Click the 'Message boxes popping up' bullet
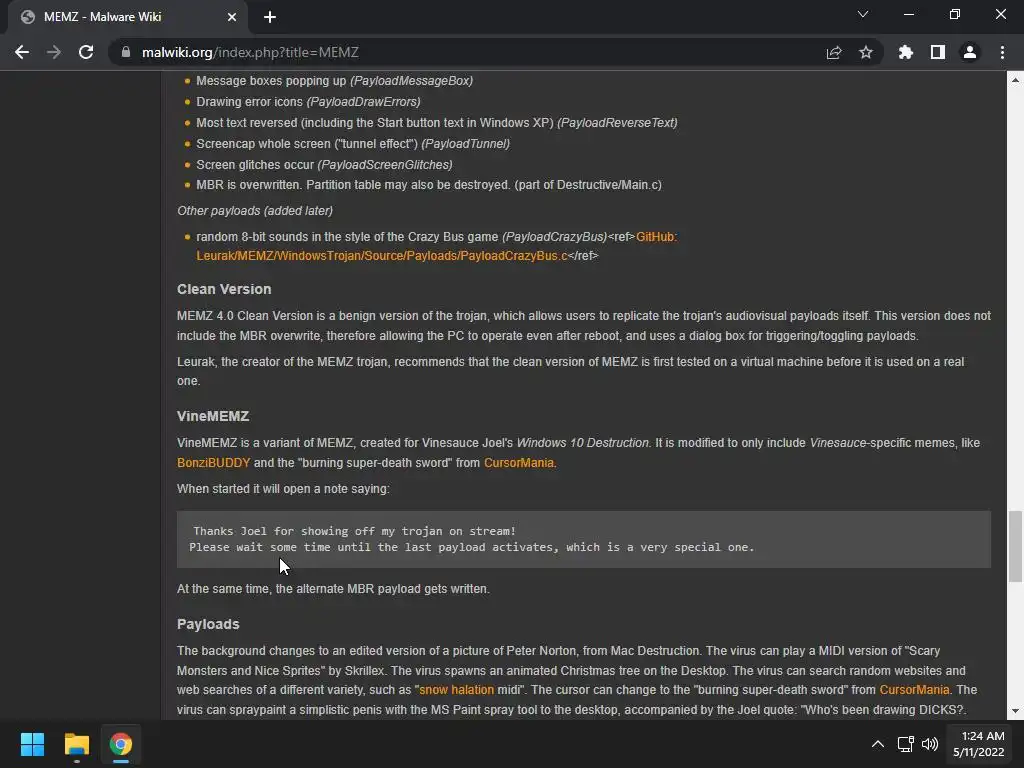 click(x=334, y=81)
